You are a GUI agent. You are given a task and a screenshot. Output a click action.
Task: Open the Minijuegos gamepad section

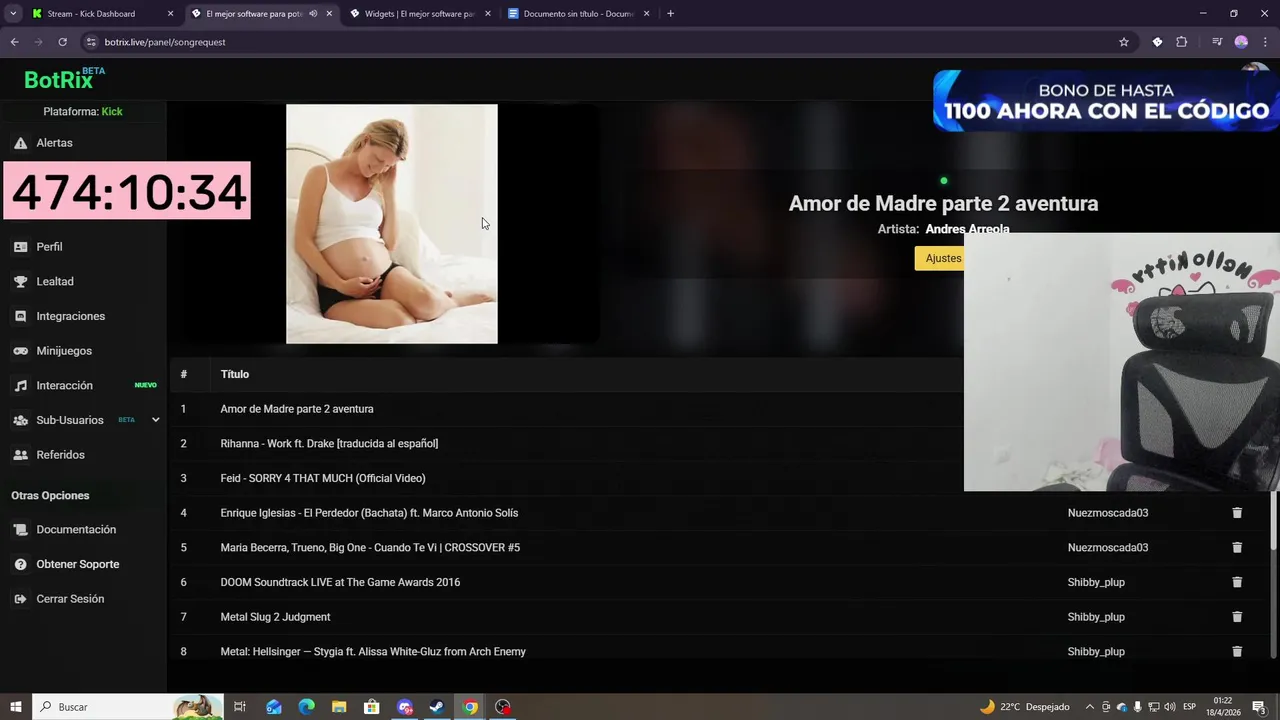tap(63, 351)
